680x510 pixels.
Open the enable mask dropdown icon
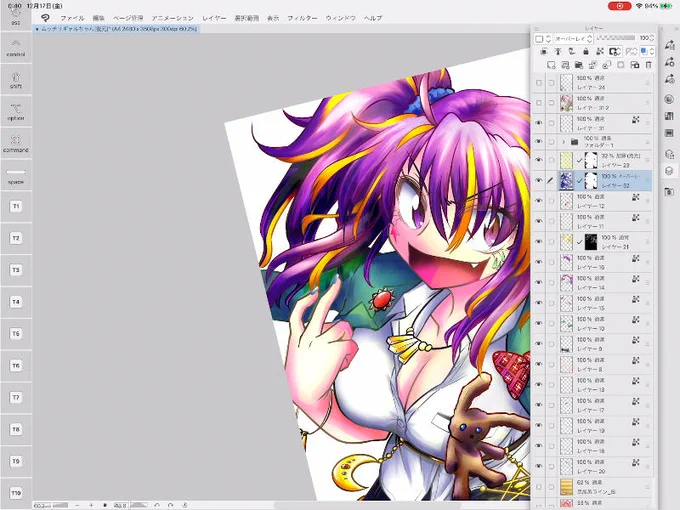615,52
